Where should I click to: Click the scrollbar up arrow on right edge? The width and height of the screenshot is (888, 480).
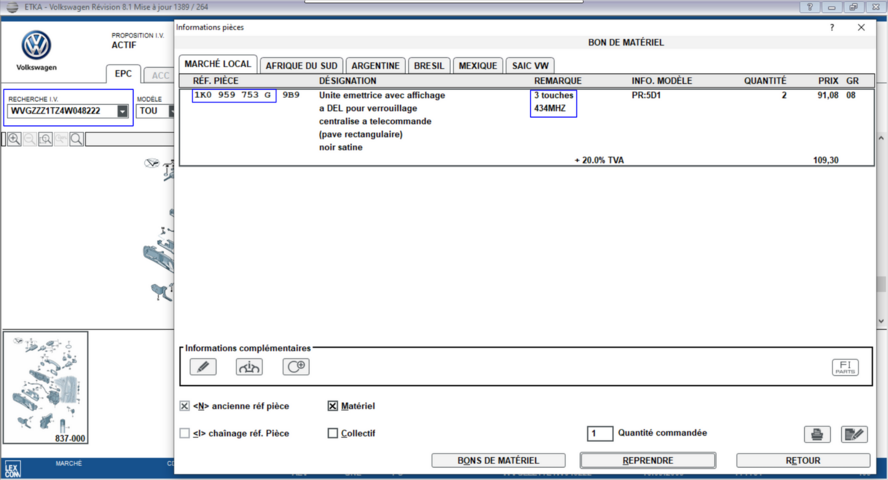coord(881,138)
